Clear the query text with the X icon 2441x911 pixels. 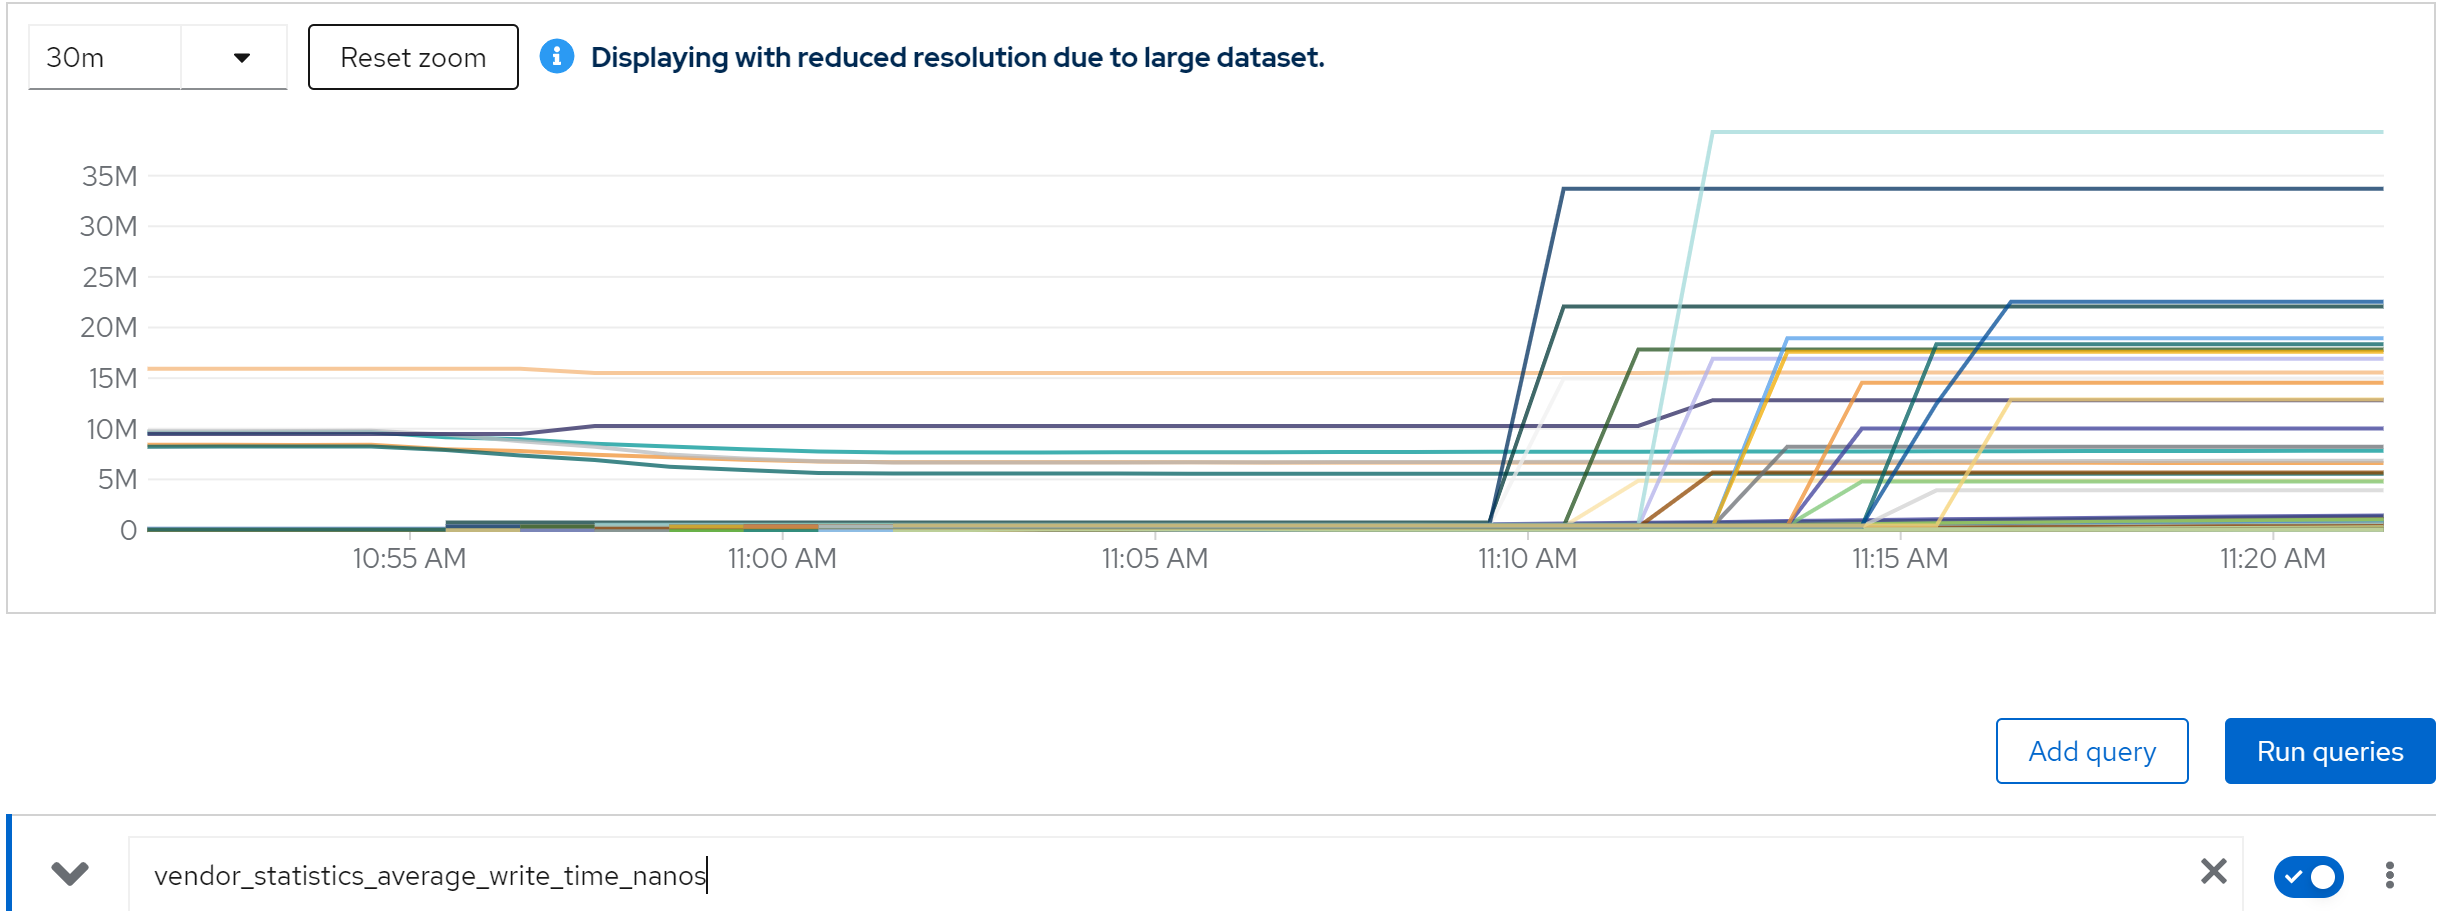point(2213,872)
